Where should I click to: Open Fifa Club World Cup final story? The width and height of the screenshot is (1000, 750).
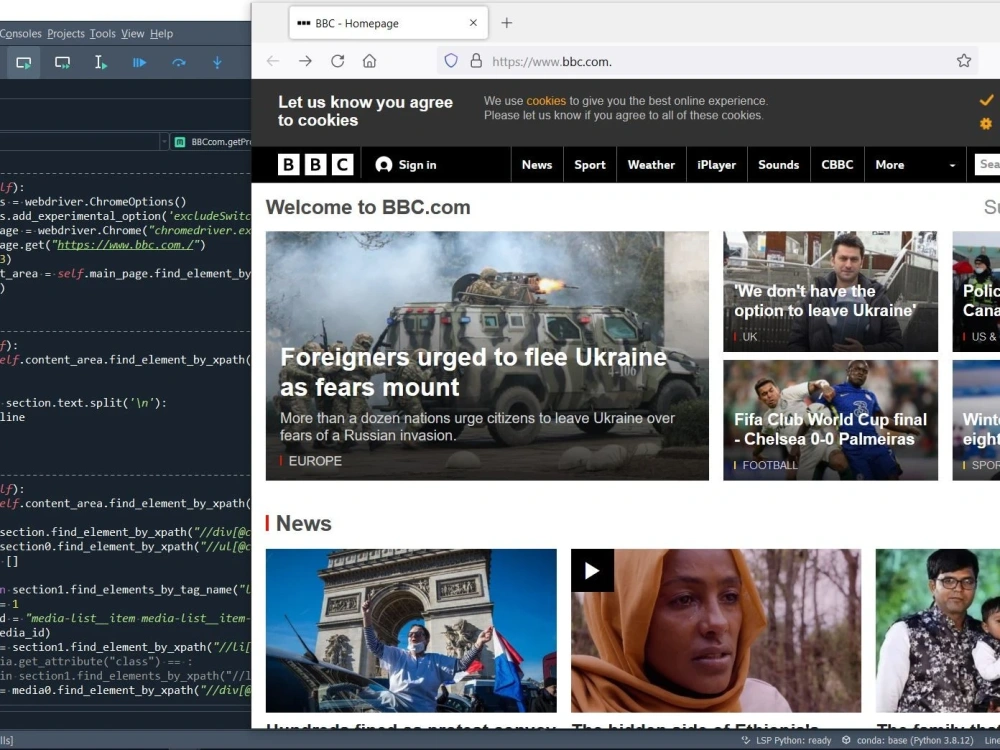[x=830, y=429]
